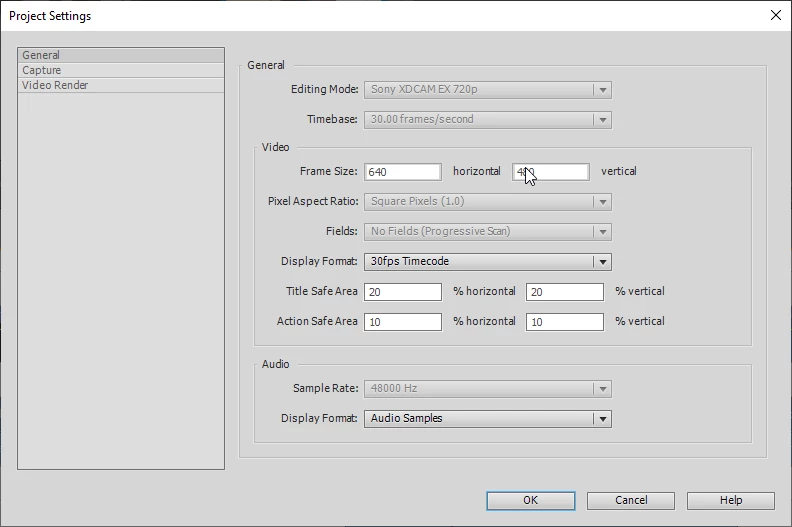The width and height of the screenshot is (792, 527).
Task: Click Action Safe Area horizontal field
Action: pyautogui.click(x=403, y=322)
